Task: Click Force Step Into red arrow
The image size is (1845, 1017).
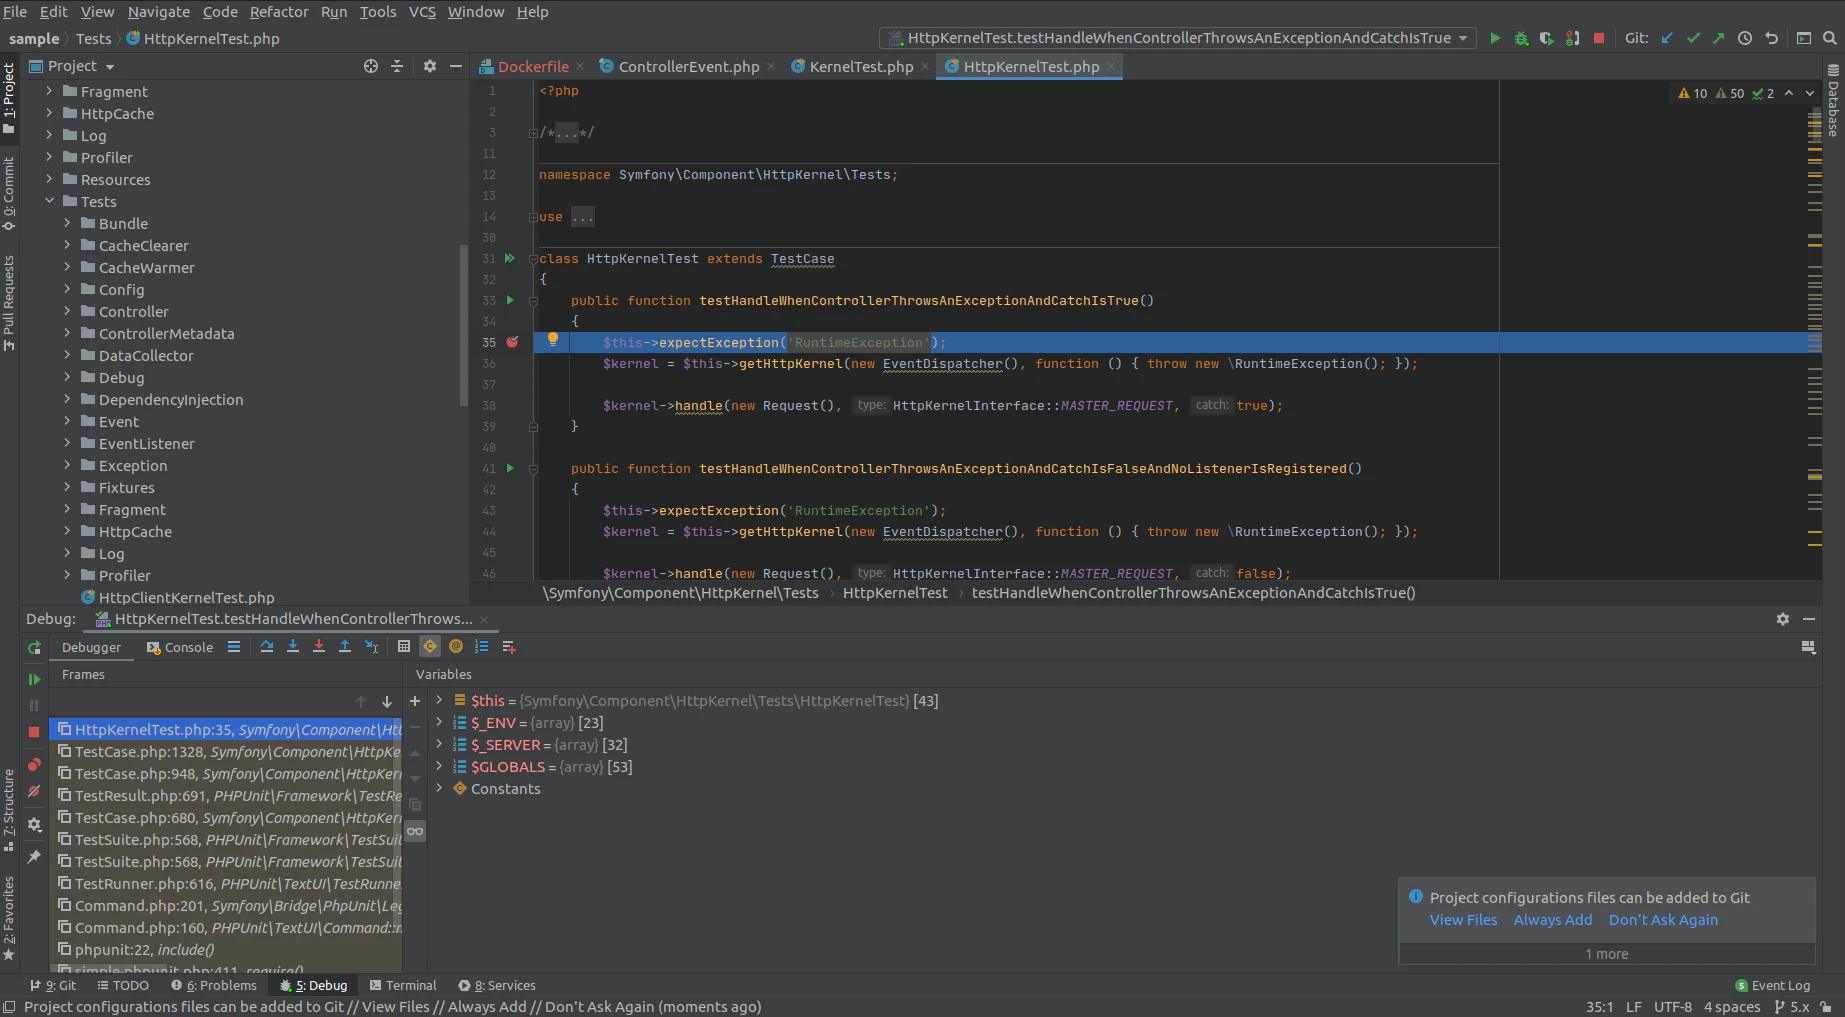Action: (319, 647)
